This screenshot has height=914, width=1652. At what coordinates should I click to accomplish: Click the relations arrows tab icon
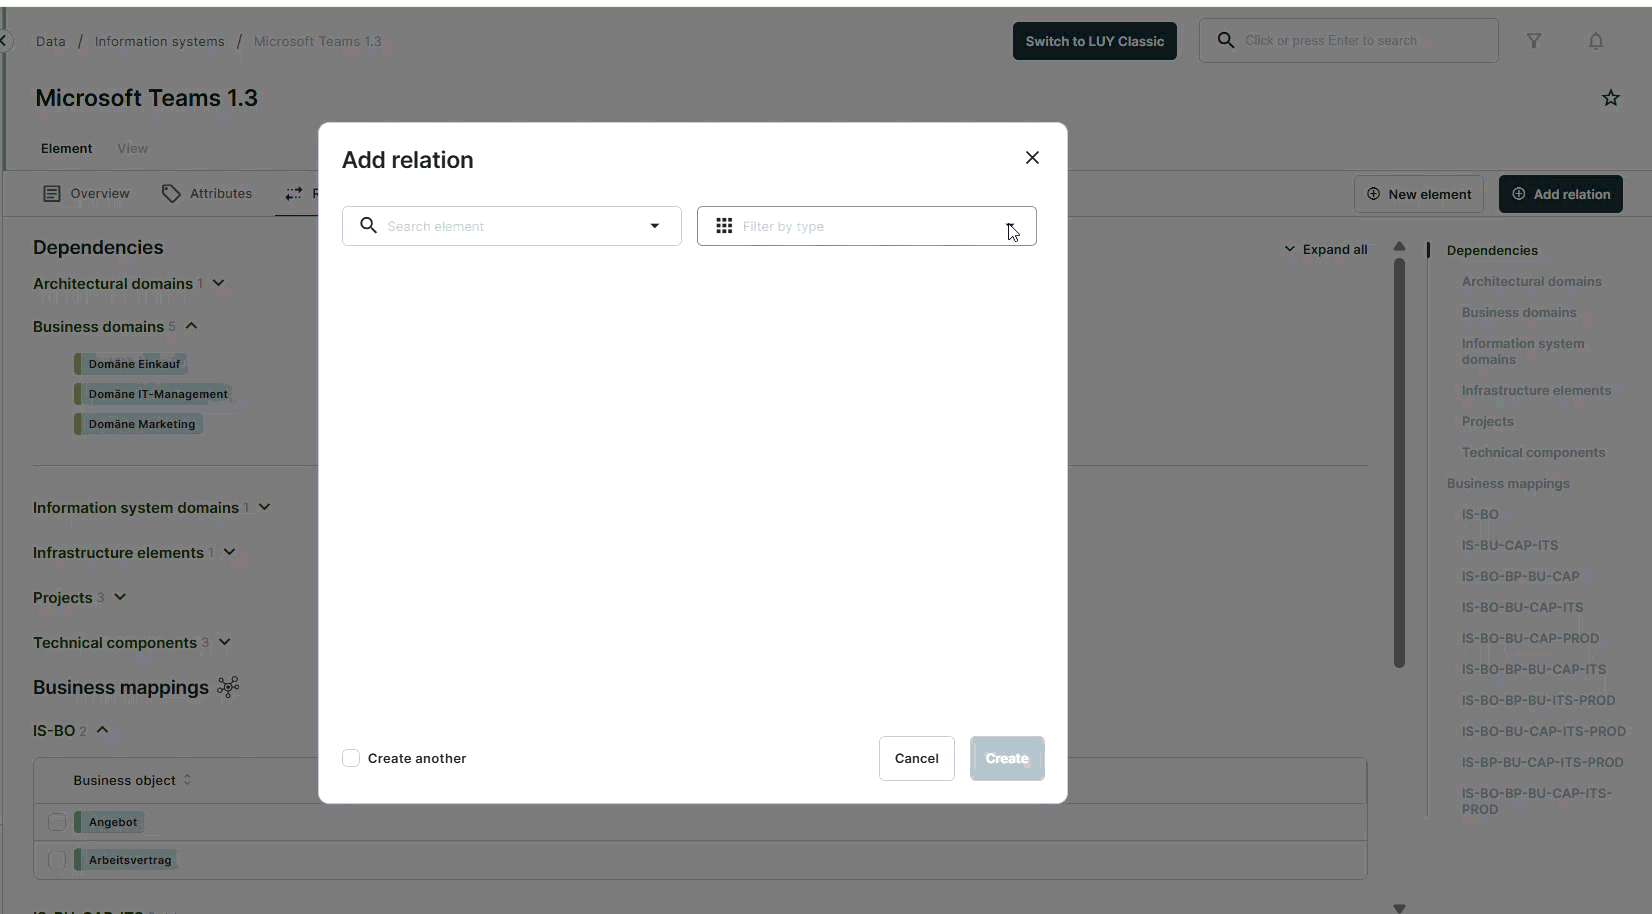[x=293, y=193]
